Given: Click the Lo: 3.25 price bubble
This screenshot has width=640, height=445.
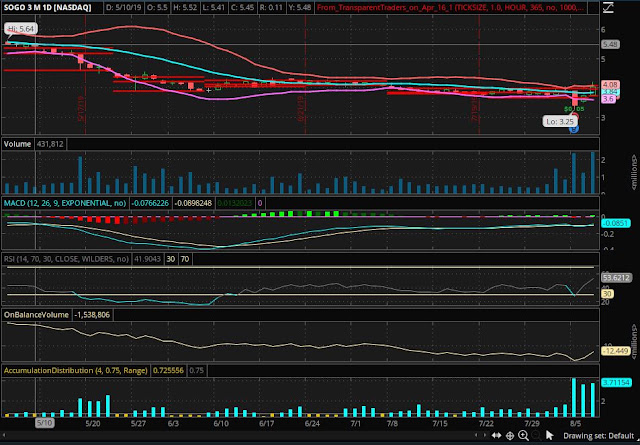Looking at the screenshot, I should pos(560,121).
